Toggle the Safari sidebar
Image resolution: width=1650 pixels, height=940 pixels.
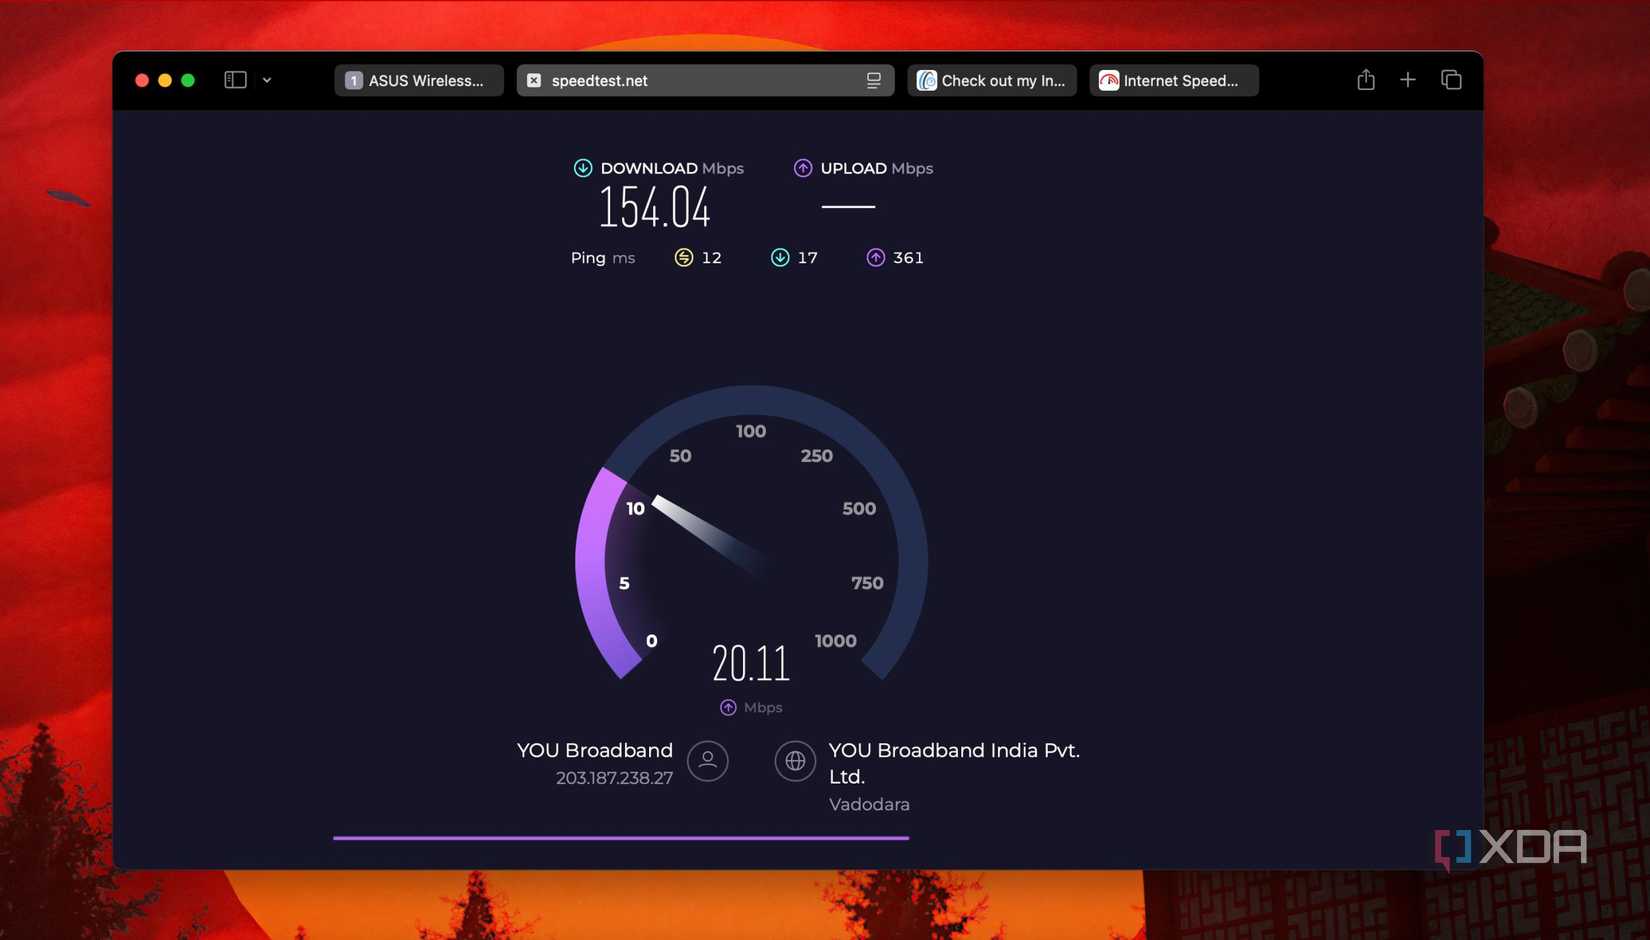(234, 79)
